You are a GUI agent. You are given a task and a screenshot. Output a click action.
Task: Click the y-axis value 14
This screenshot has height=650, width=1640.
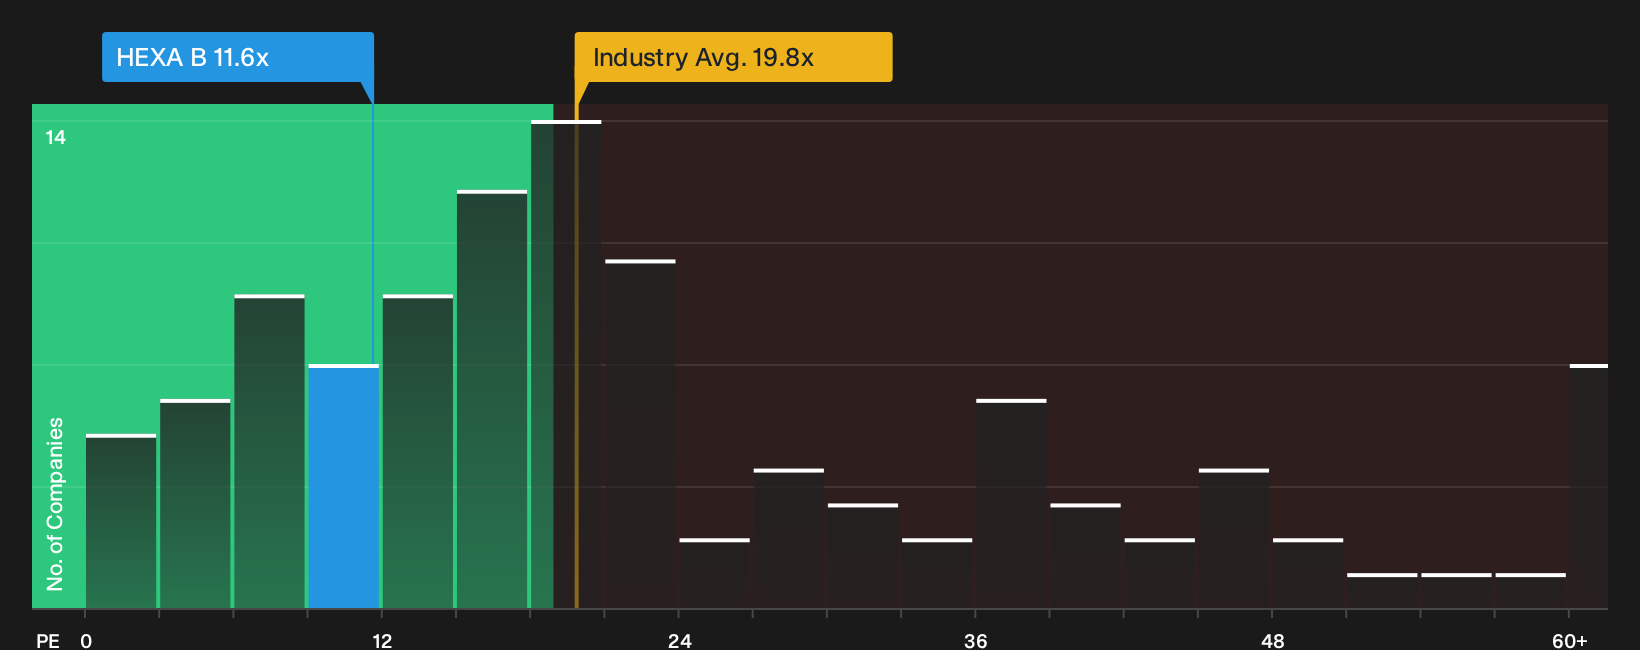[56, 137]
